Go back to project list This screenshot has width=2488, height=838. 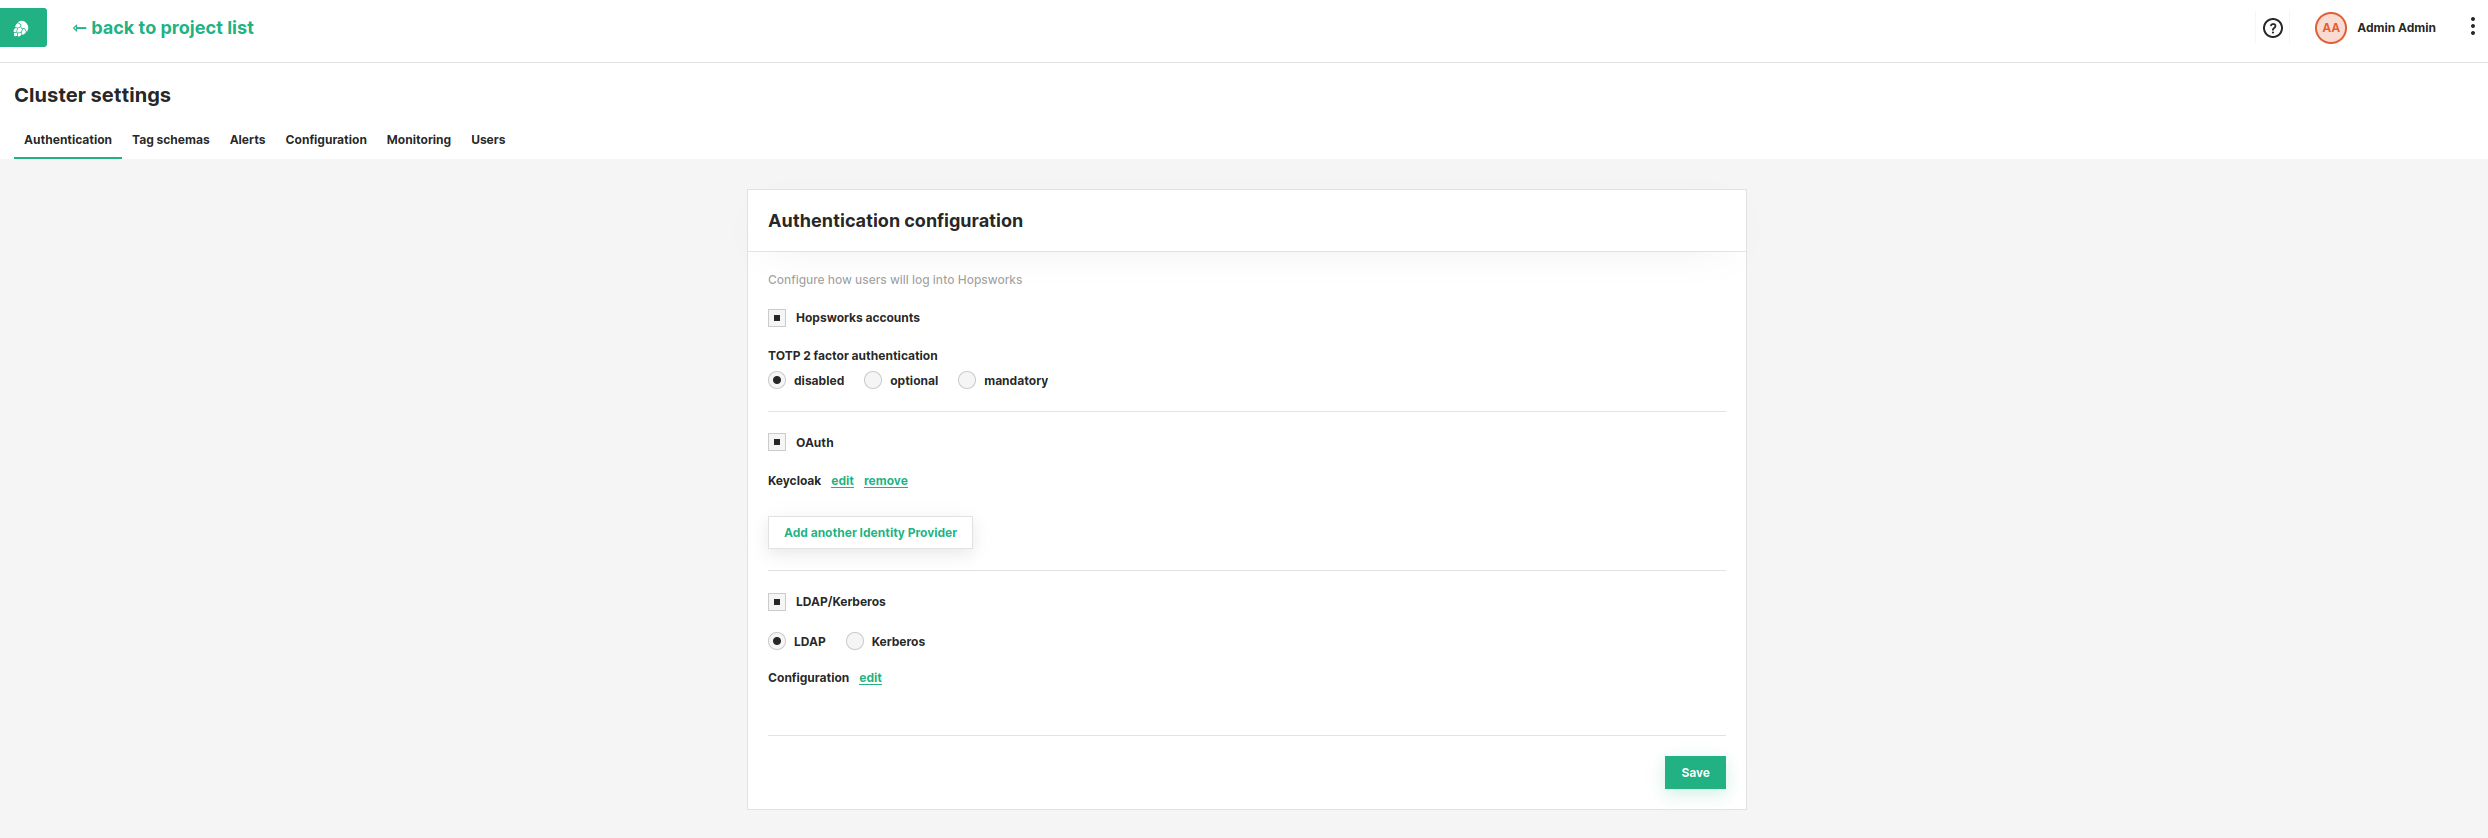point(163,28)
